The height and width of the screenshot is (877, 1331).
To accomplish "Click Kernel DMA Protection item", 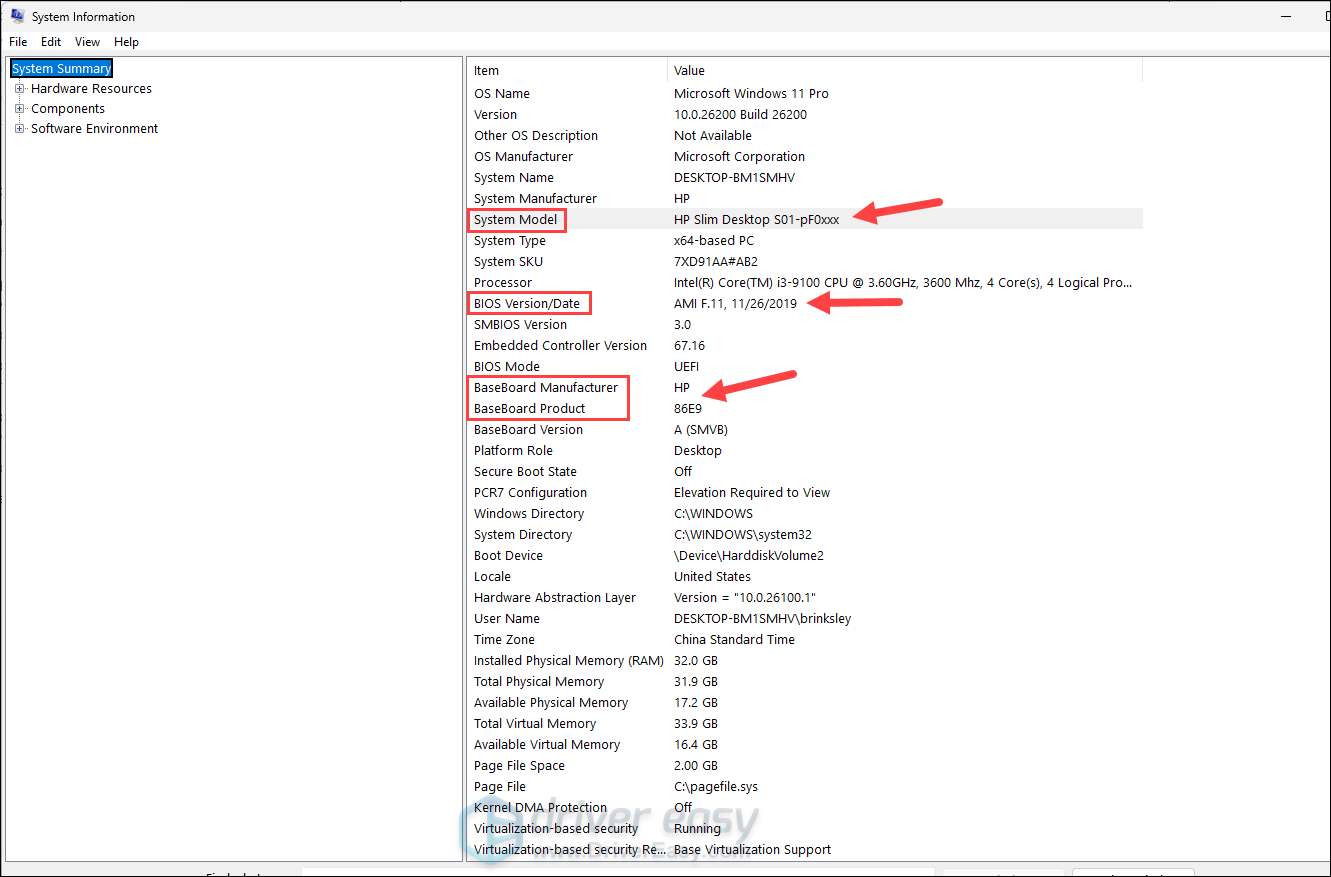I will tap(540, 807).
